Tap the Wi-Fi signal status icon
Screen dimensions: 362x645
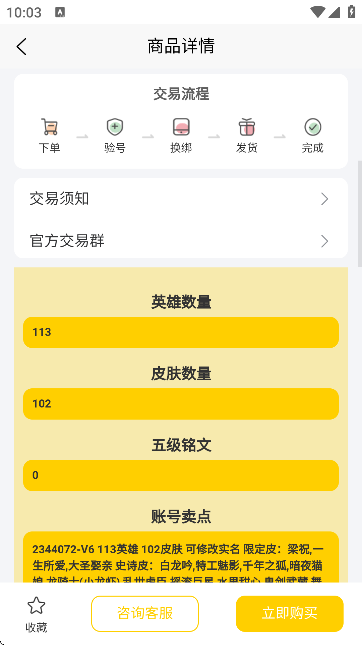tap(318, 12)
